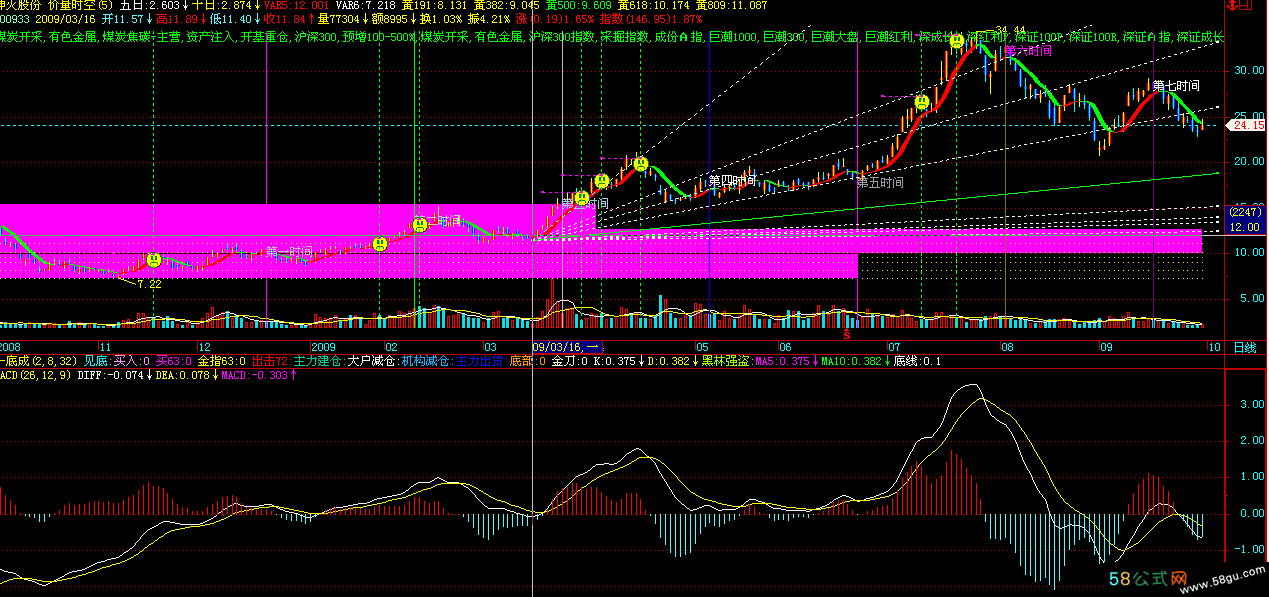Screen dimensions: 1269x597
Task: Click the 开11.57 opening price
Action: tap(123, 19)
